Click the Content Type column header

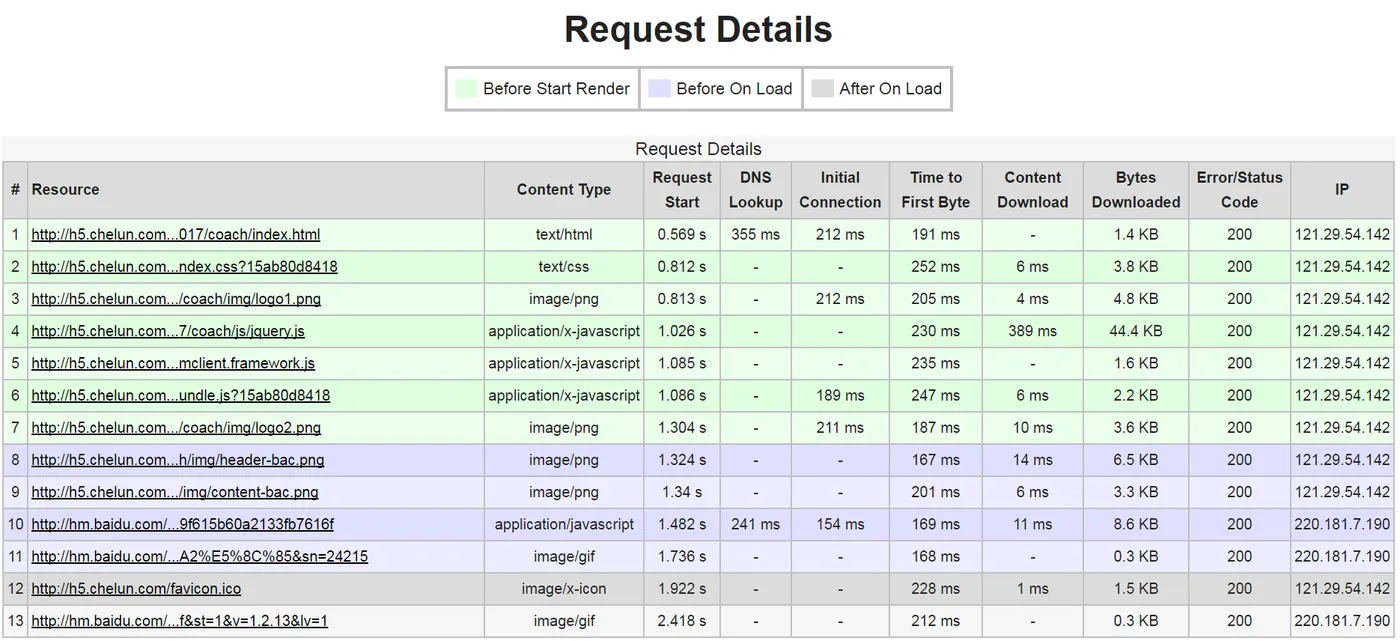tap(564, 190)
